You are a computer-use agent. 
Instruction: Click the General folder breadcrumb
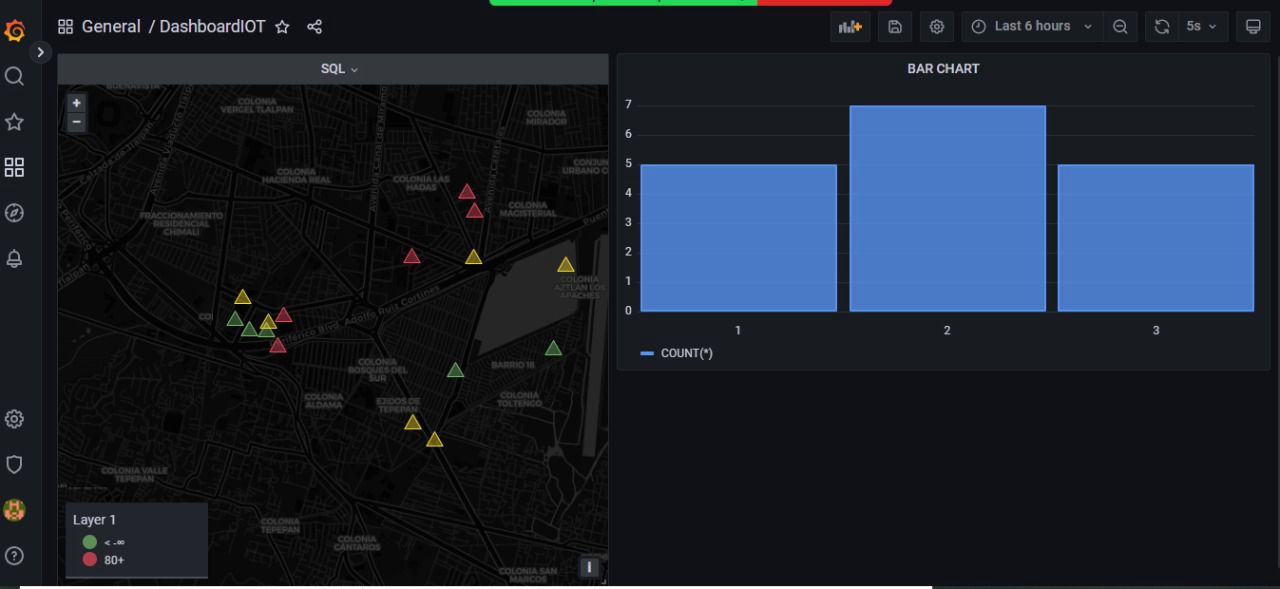[110, 27]
